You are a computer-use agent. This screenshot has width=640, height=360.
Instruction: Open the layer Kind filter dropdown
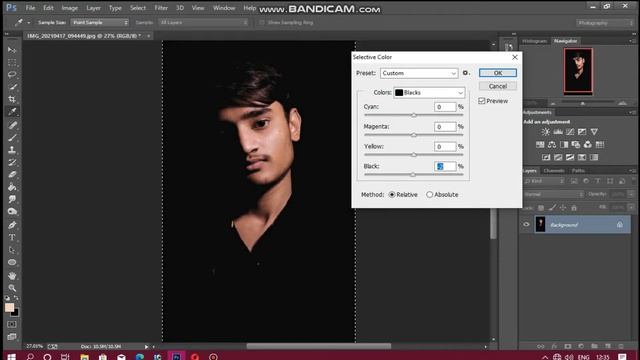(544, 181)
